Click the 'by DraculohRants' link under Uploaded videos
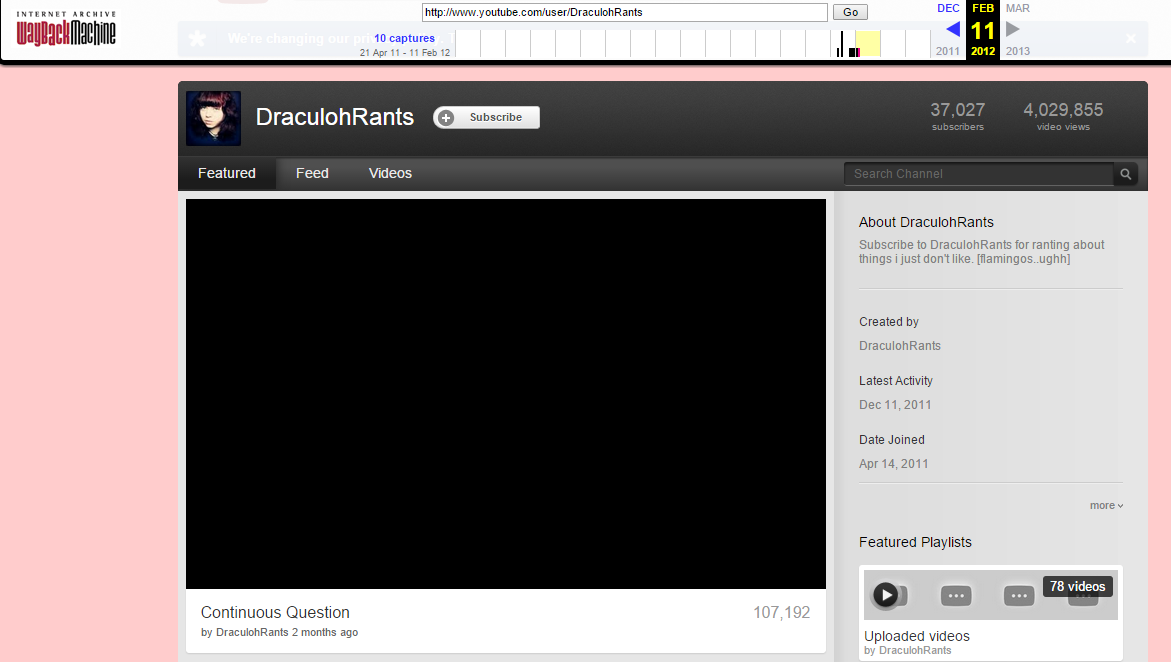Image resolution: width=1171 pixels, height=662 pixels. (x=907, y=651)
